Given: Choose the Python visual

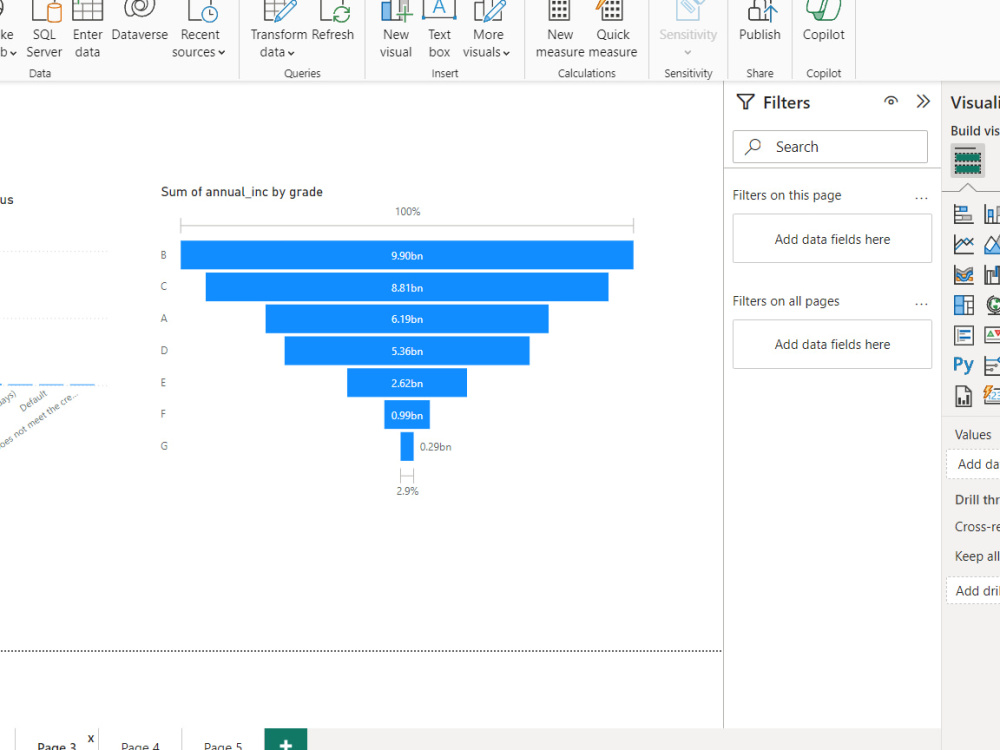Looking at the screenshot, I should tap(963, 365).
